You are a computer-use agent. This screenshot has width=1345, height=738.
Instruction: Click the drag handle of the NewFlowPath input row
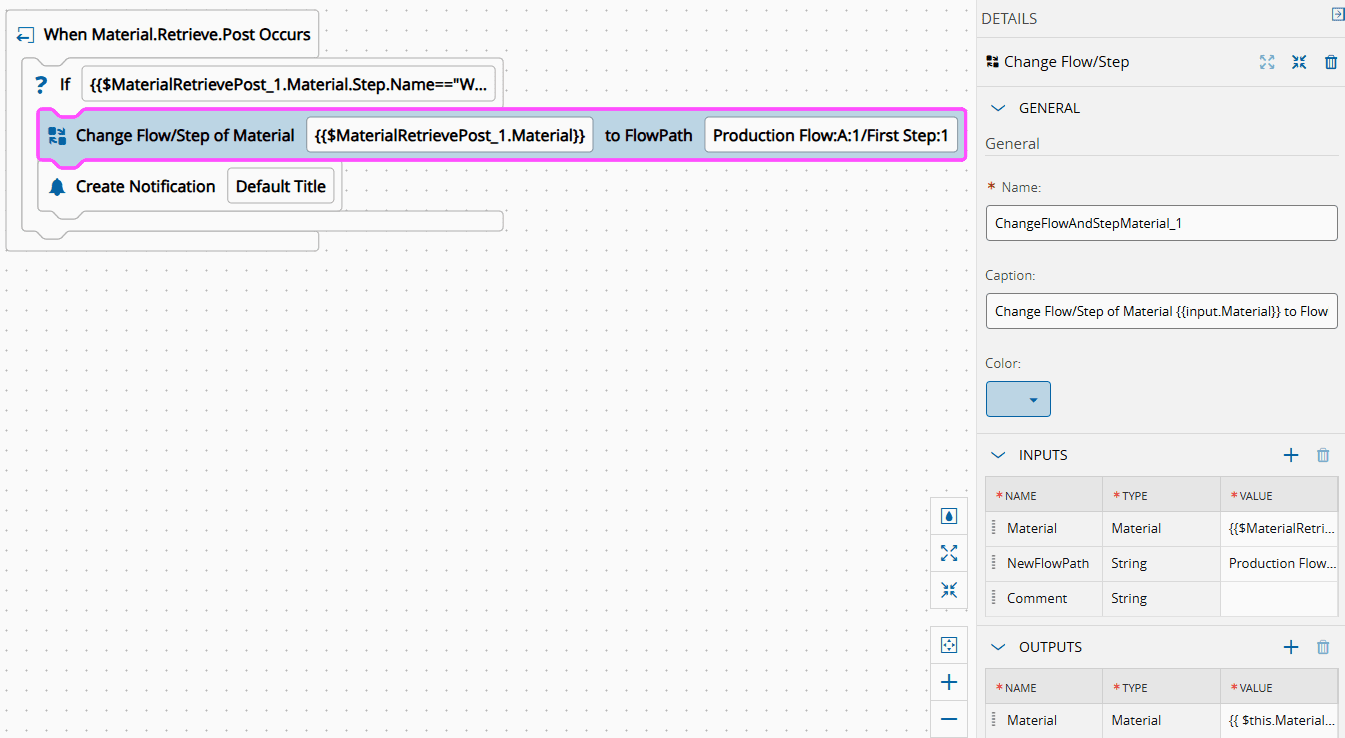994,563
